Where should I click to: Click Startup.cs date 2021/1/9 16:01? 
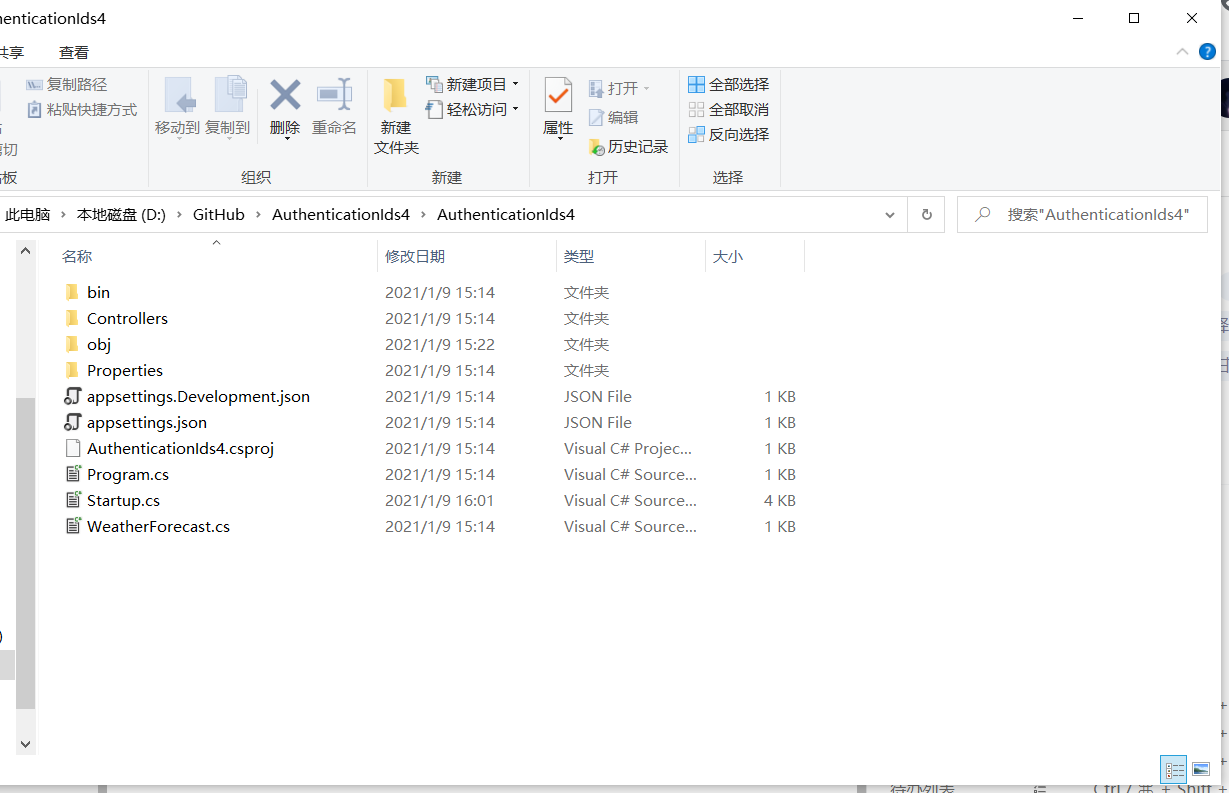(x=440, y=500)
